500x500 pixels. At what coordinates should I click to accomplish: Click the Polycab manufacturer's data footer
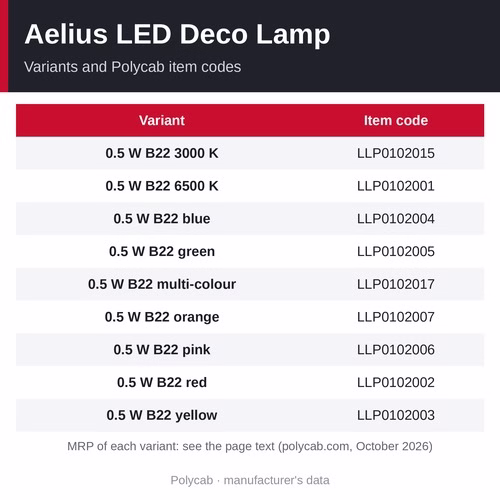point(250,480)
